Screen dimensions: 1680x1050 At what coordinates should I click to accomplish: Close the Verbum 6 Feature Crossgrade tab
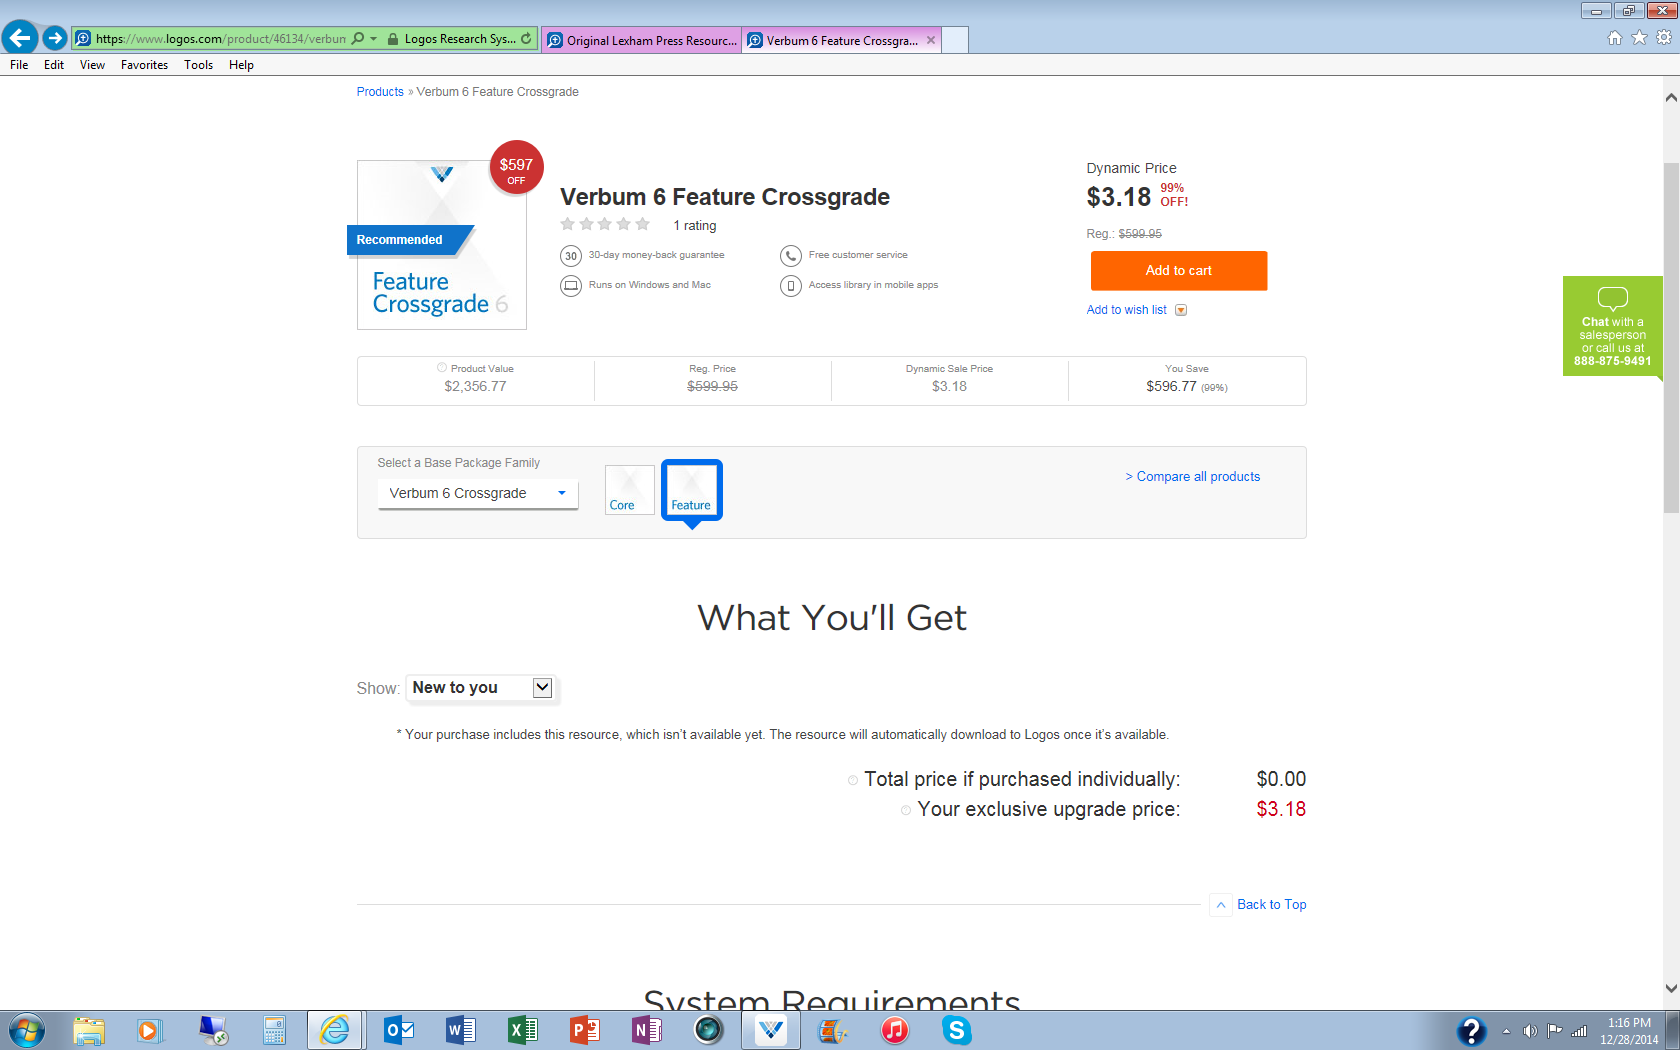(931, 40)
